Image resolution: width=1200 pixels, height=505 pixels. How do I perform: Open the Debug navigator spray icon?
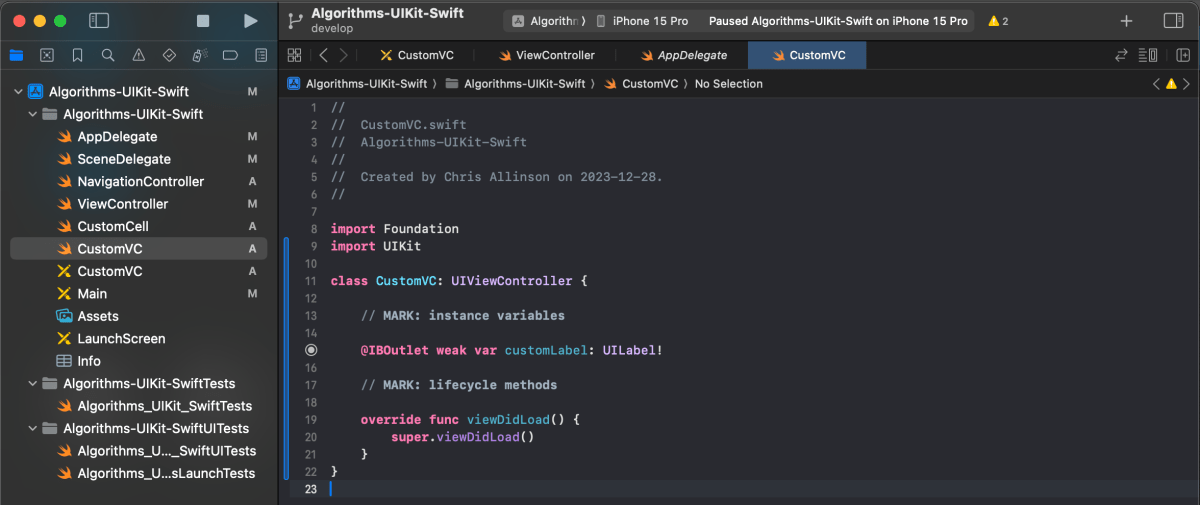[x=199, y=55]
